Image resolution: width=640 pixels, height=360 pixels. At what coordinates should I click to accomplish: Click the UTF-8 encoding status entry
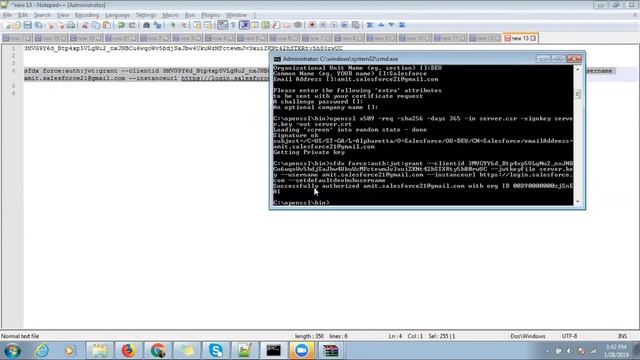[569, 336]
